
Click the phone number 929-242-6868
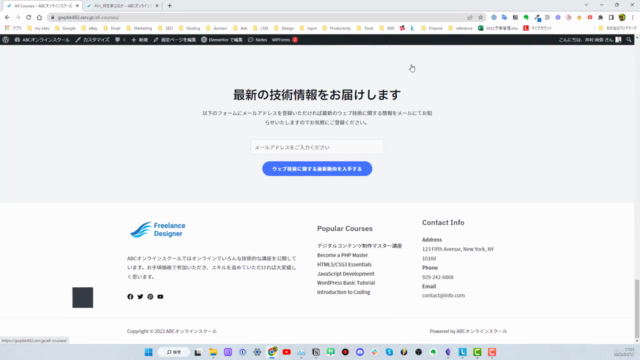click(x=438, y=277)
